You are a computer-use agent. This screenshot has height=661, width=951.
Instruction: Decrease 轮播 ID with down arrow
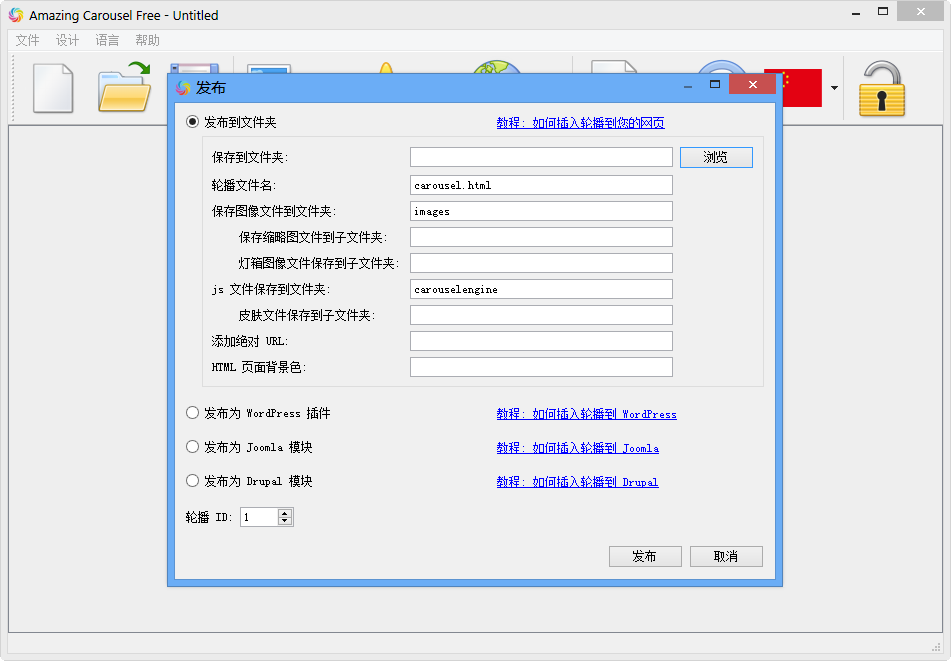click(285, 522)
